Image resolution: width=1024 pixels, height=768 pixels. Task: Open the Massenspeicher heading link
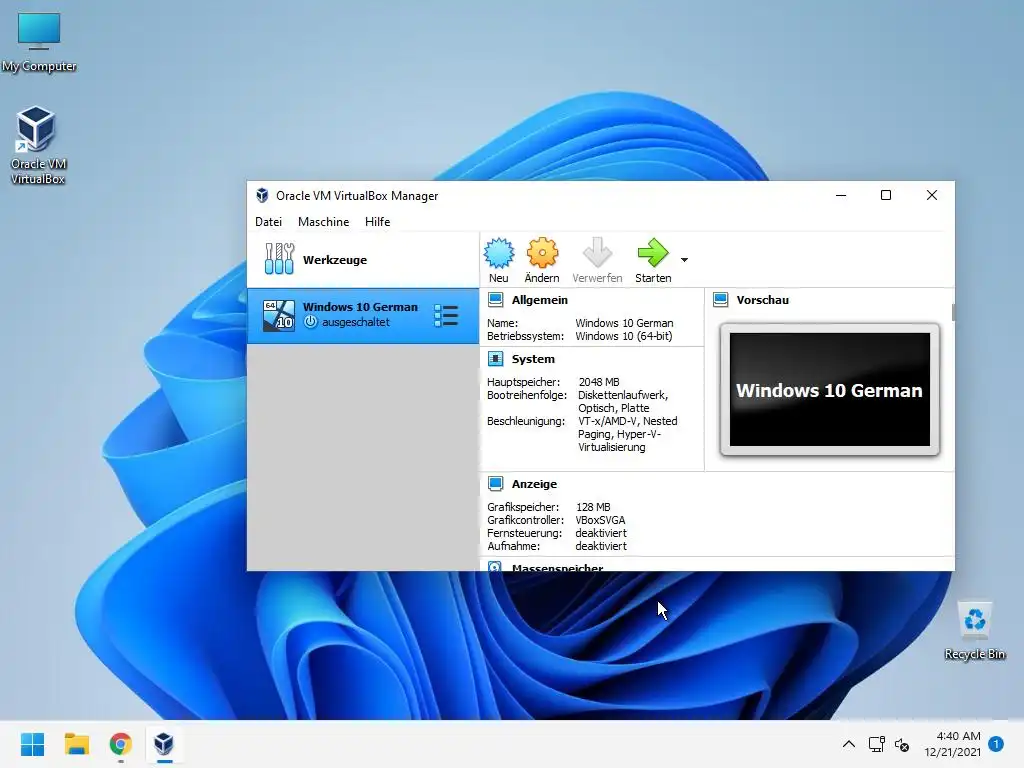click(x=557, y=567)
